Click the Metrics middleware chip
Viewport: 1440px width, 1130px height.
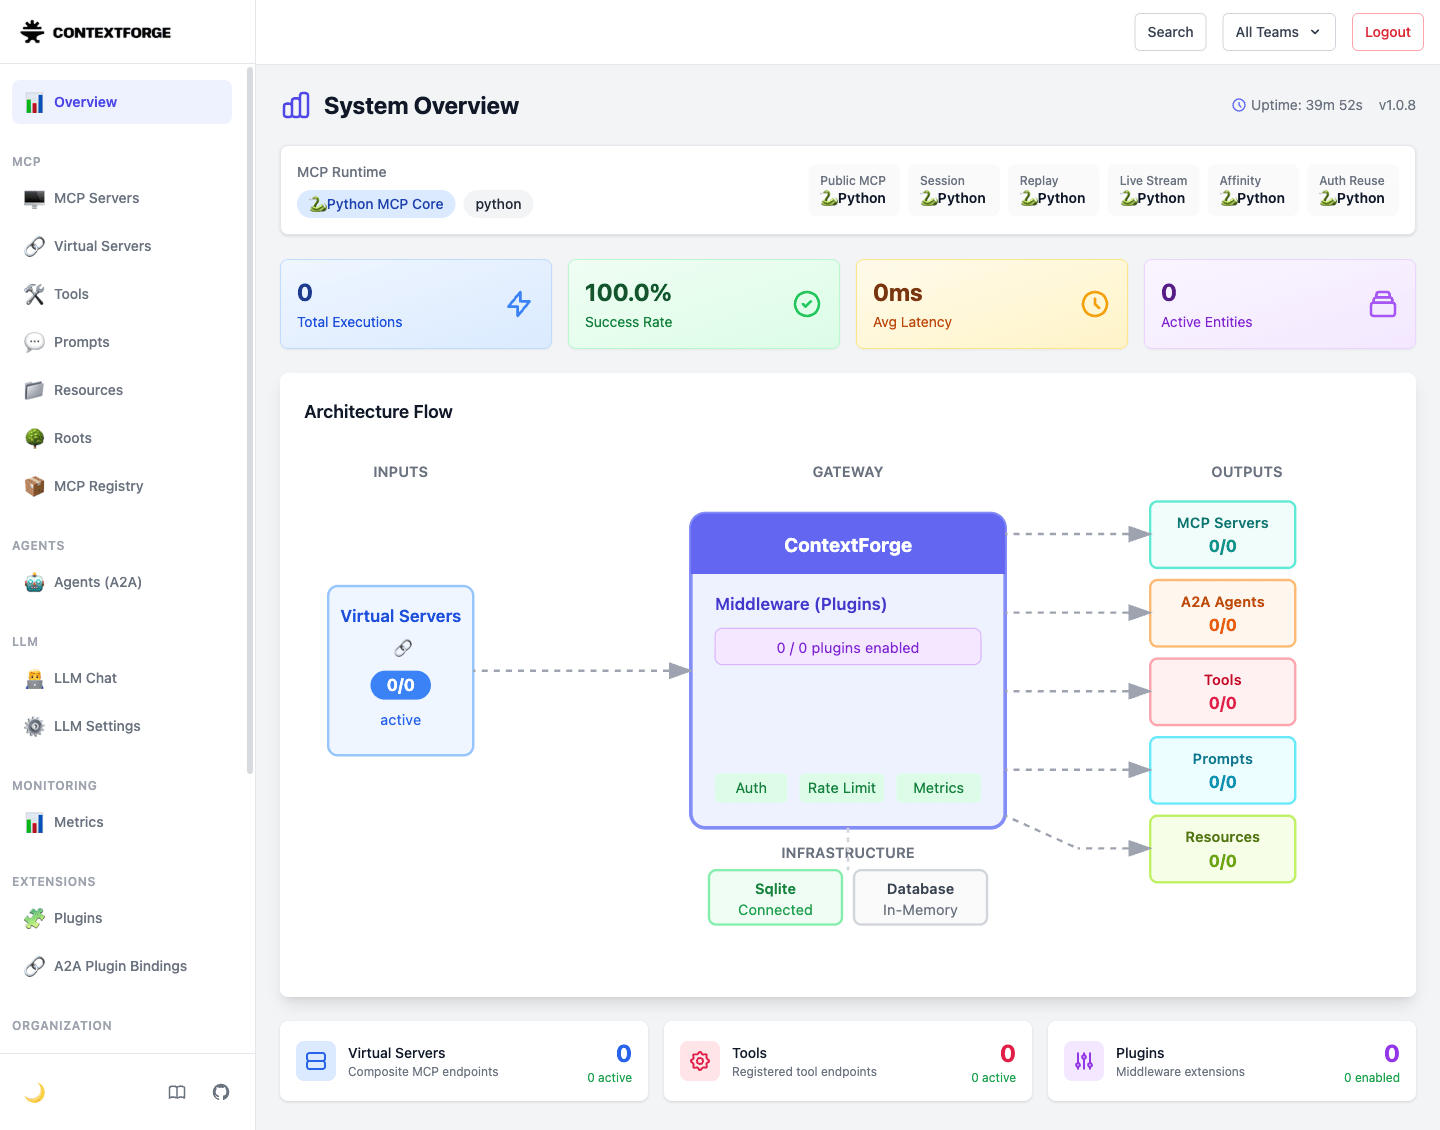click(938, 788)
